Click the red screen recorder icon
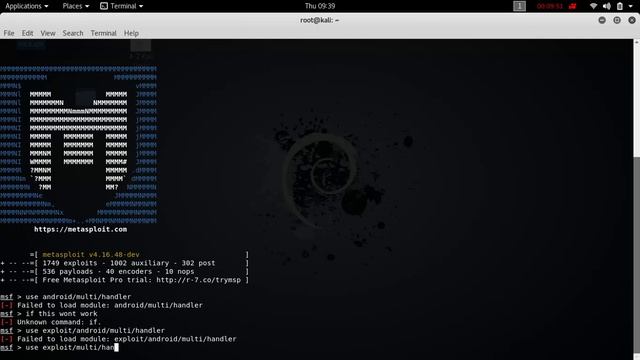 (573, 6)
